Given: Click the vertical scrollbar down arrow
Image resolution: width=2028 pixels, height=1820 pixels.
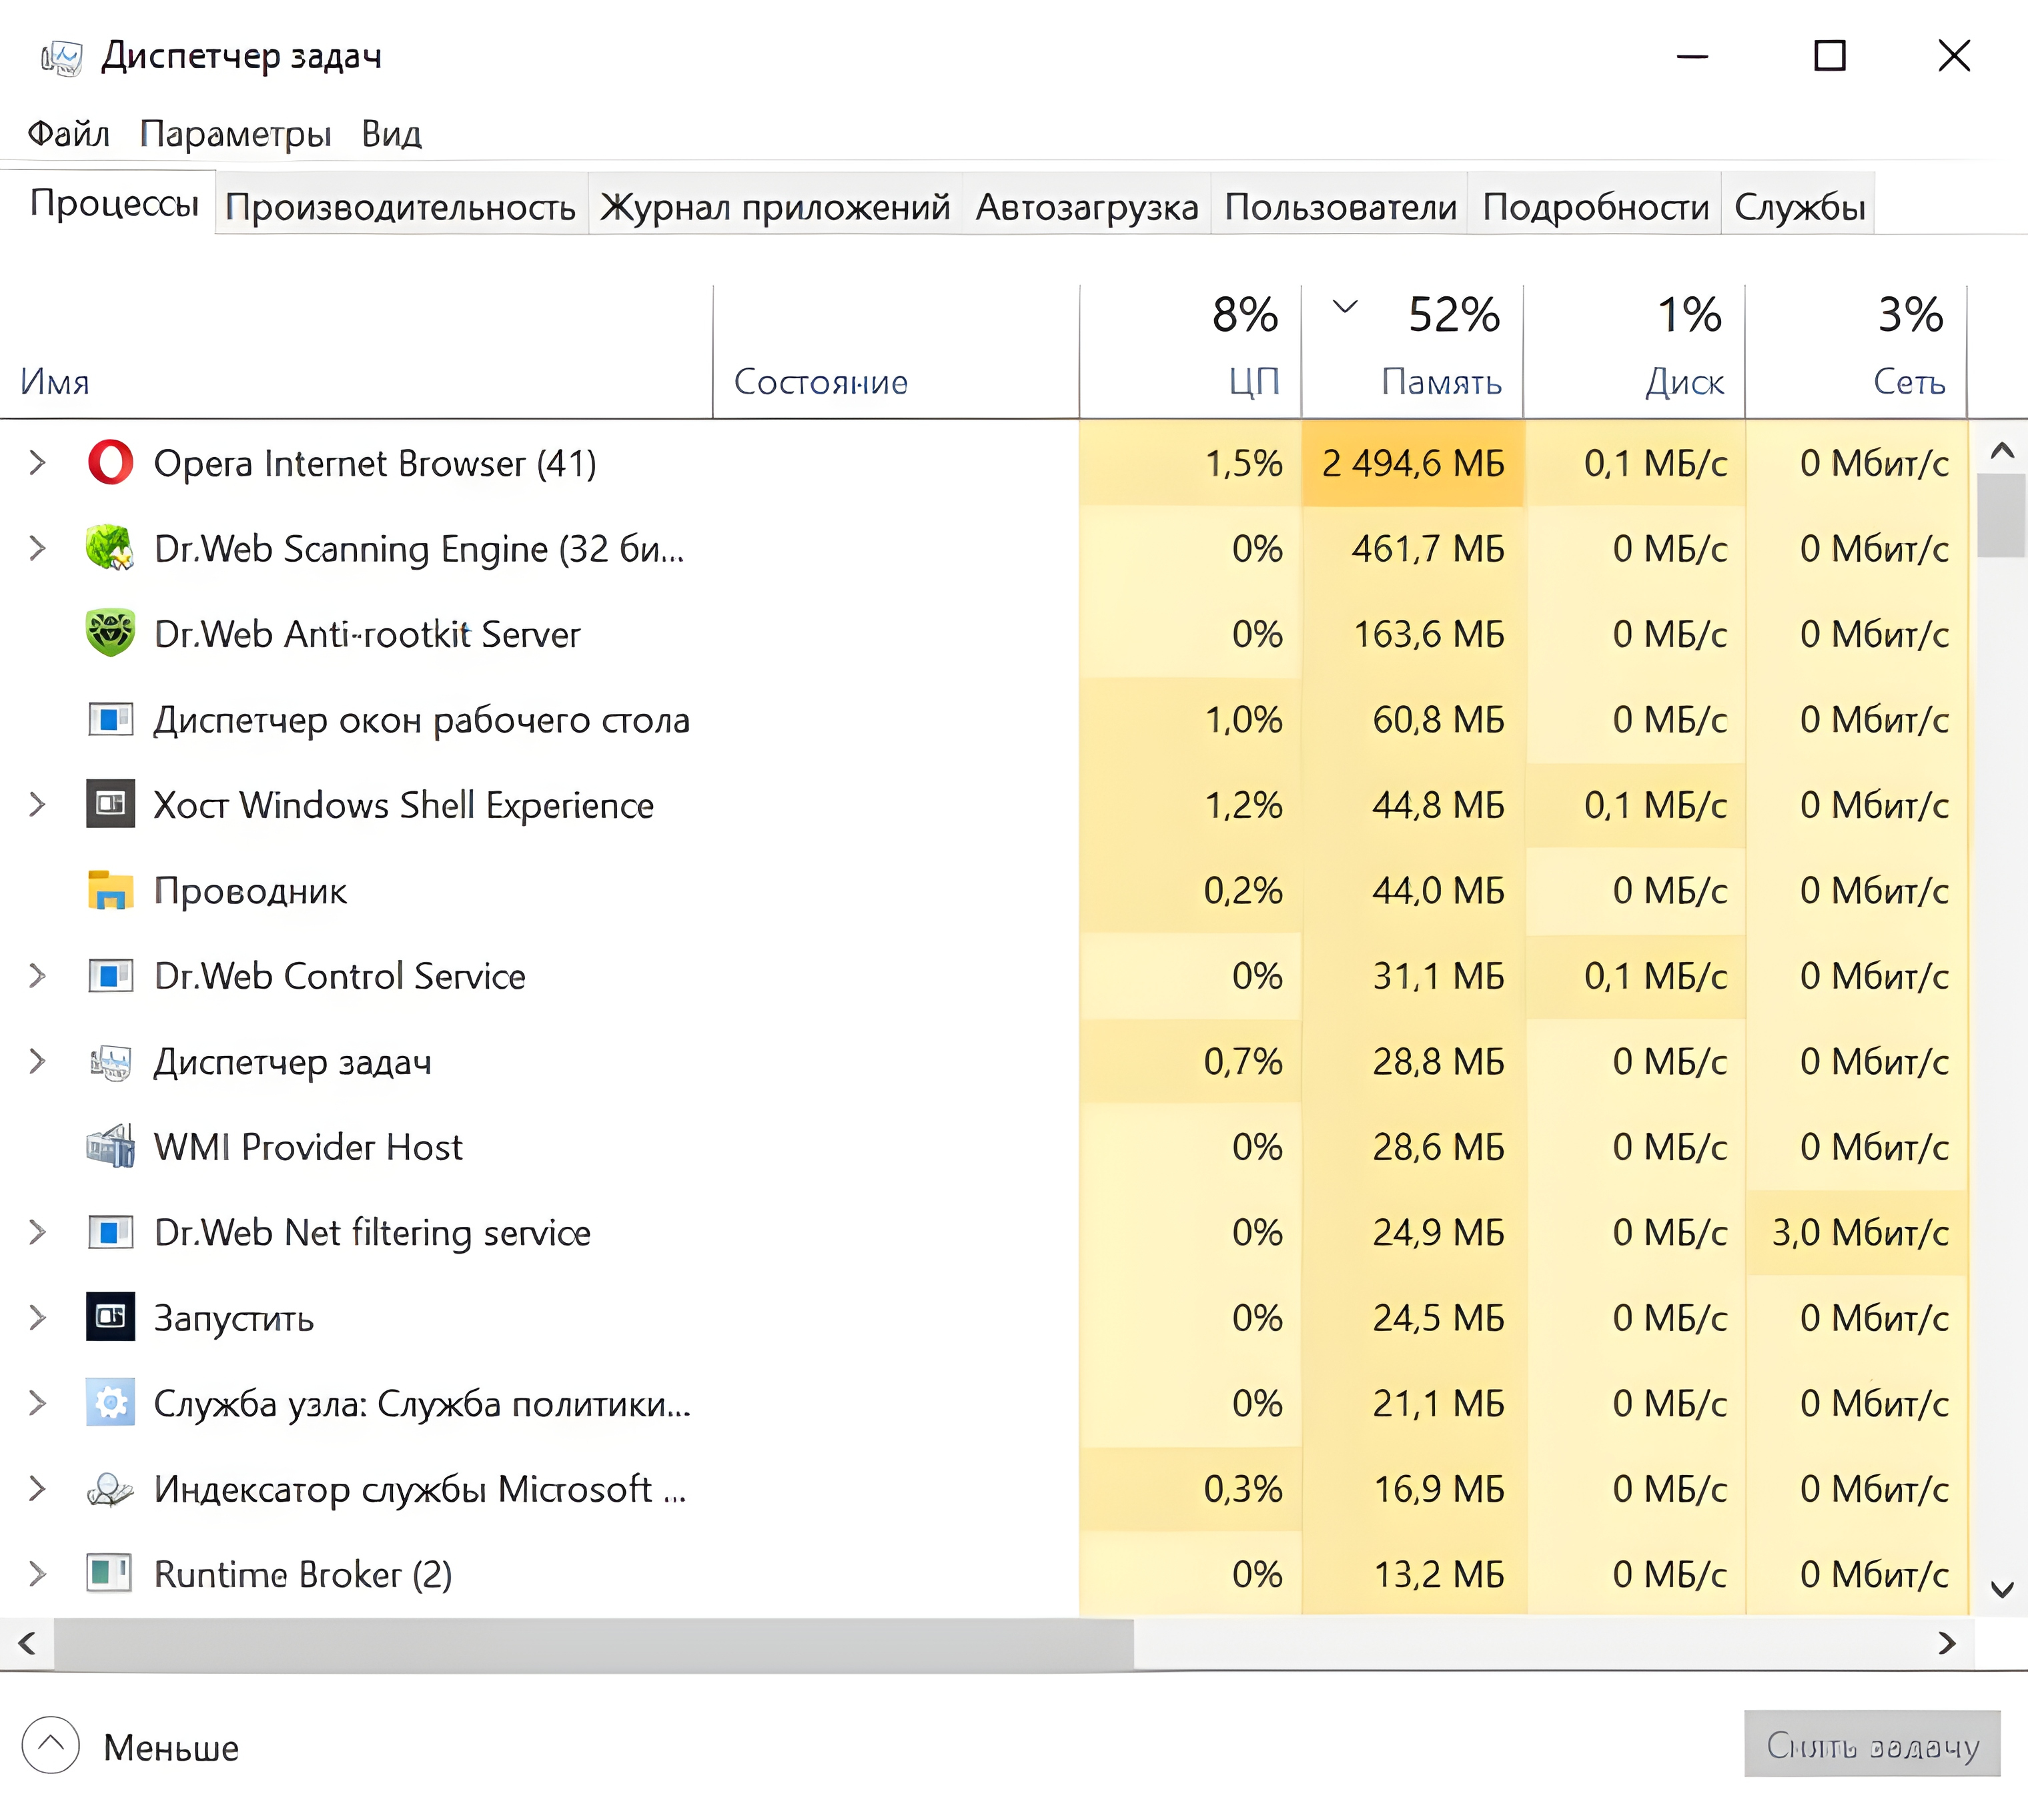Looking at the screenshot, I should click(2002, 1589).
